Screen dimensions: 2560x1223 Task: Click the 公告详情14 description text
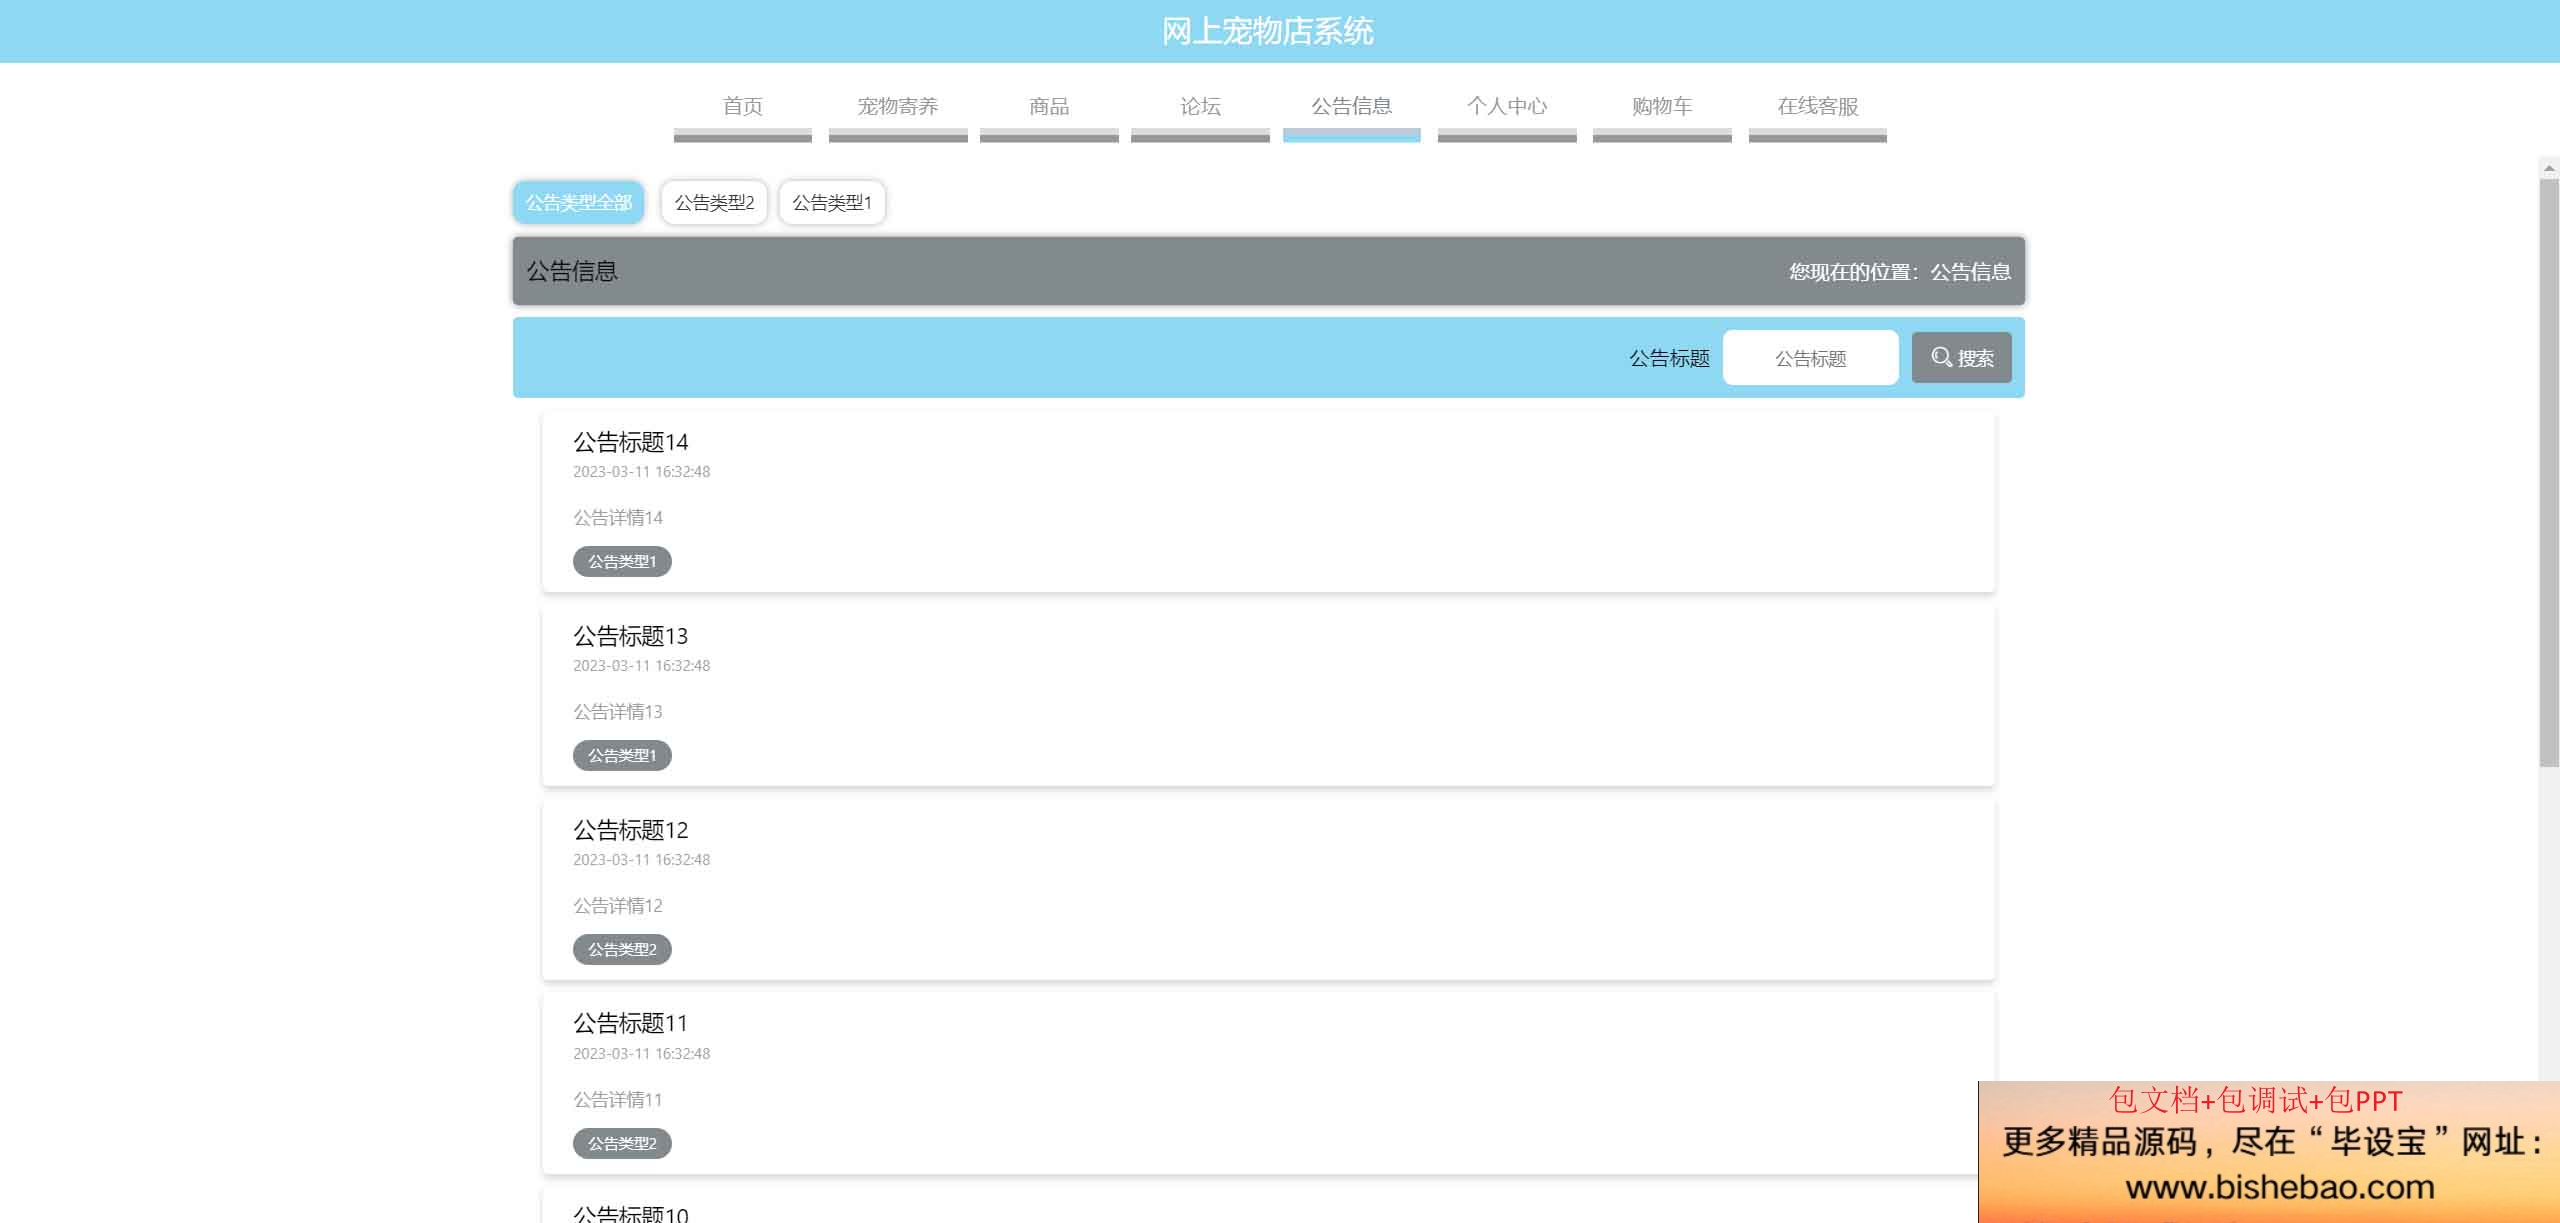(618, 517)
